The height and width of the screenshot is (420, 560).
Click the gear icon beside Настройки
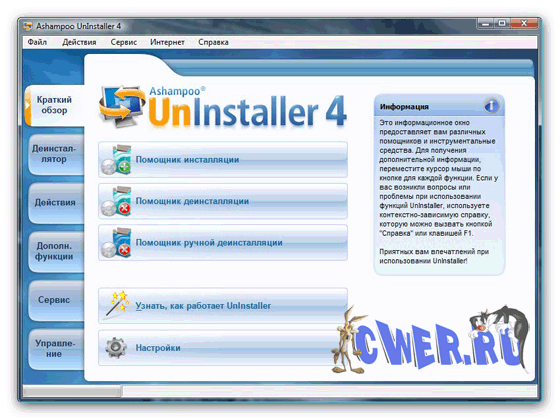click(116, 347)
